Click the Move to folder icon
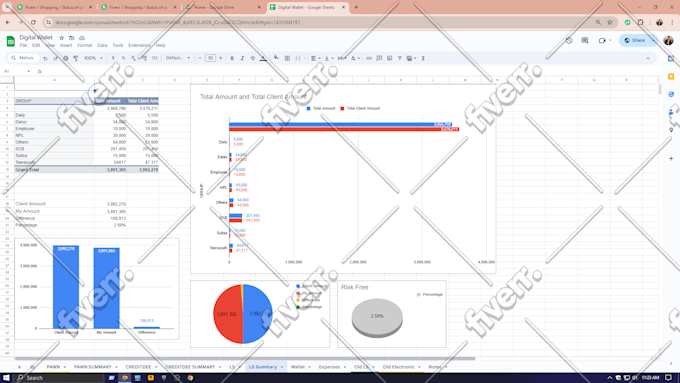 (x=72, y=38)
